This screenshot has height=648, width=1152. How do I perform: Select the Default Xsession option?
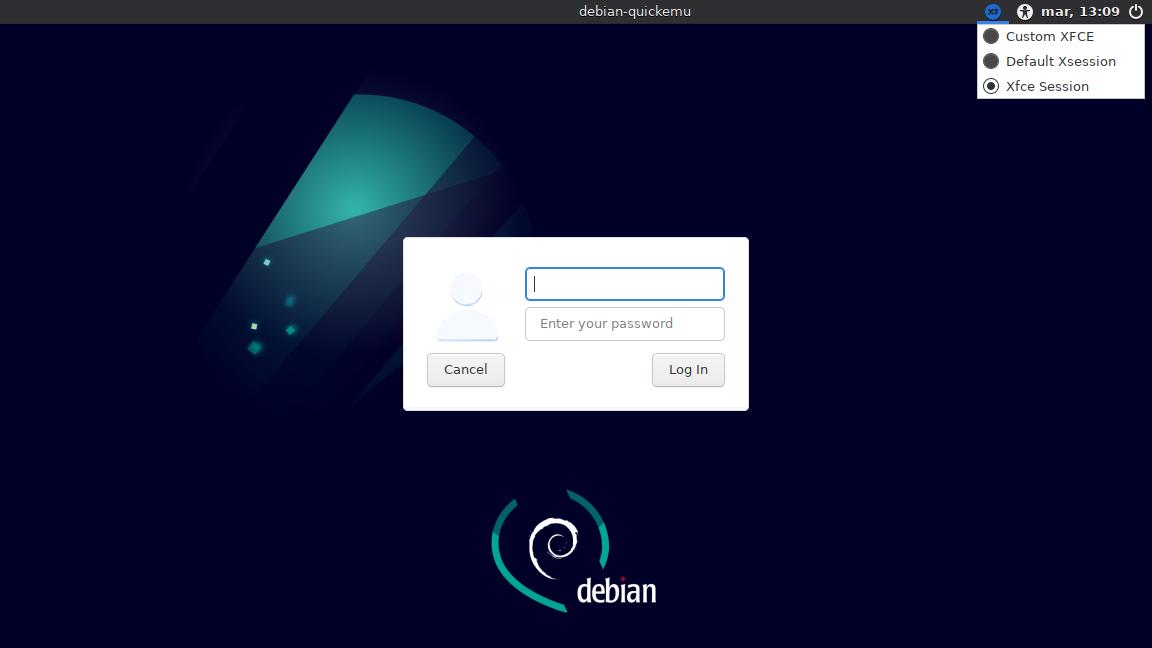click(1060, 61)
